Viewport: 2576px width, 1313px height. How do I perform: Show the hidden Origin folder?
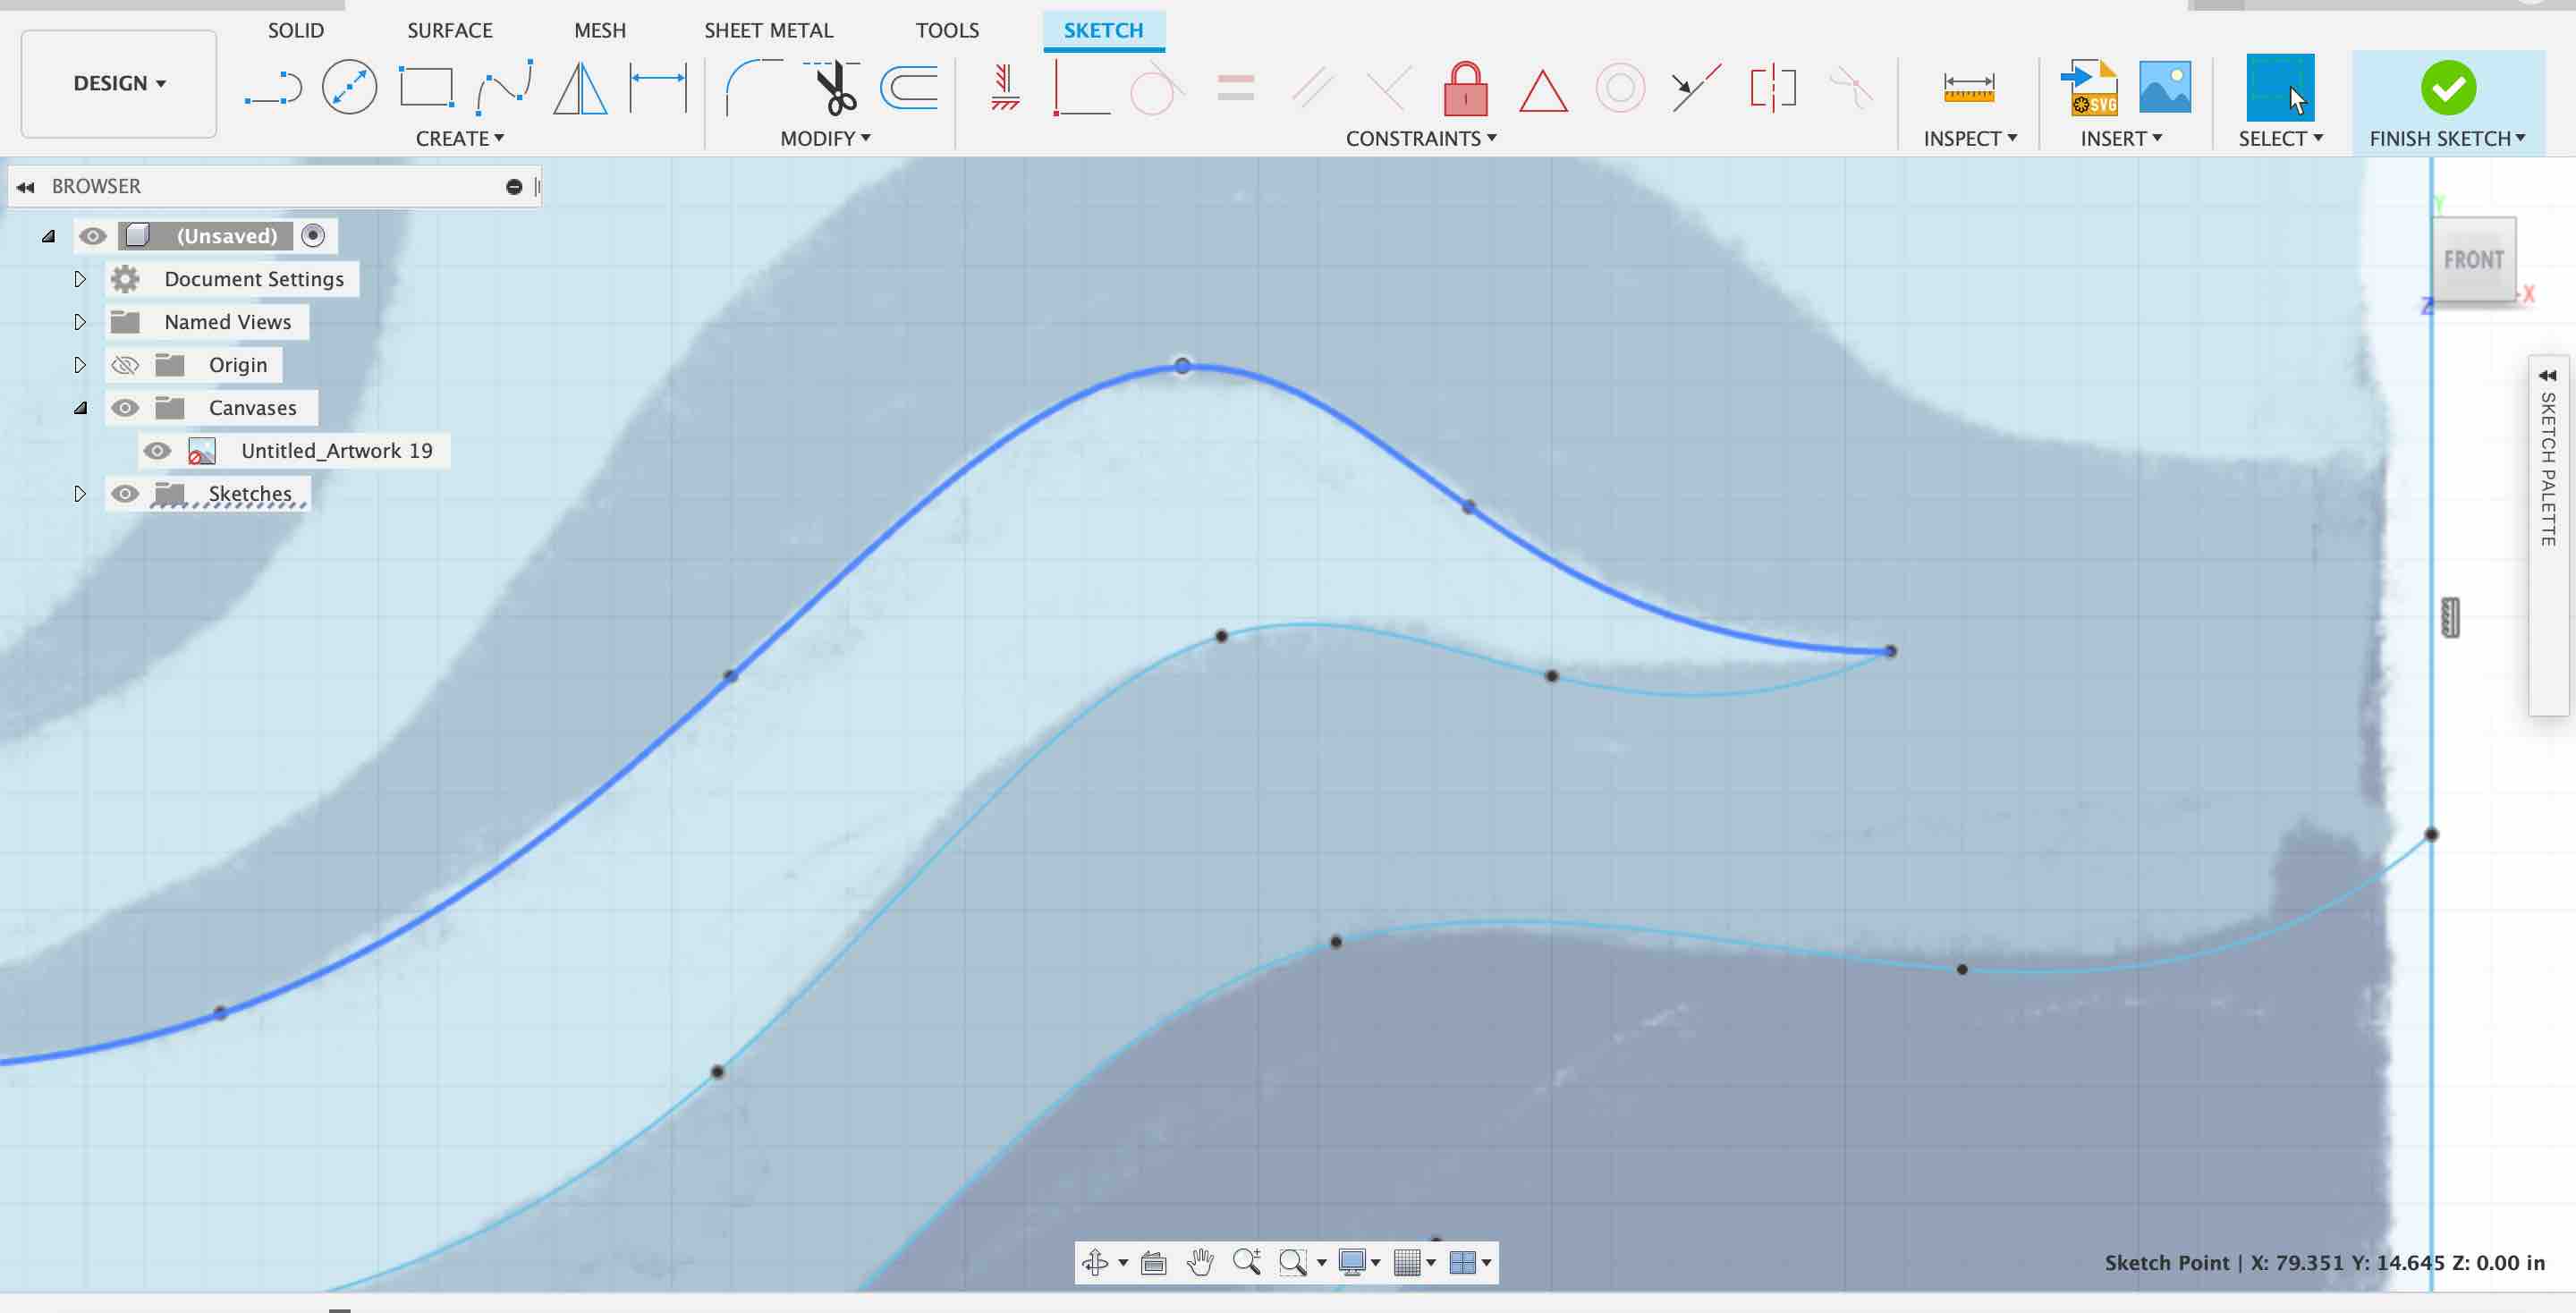(x=125, y=365)
